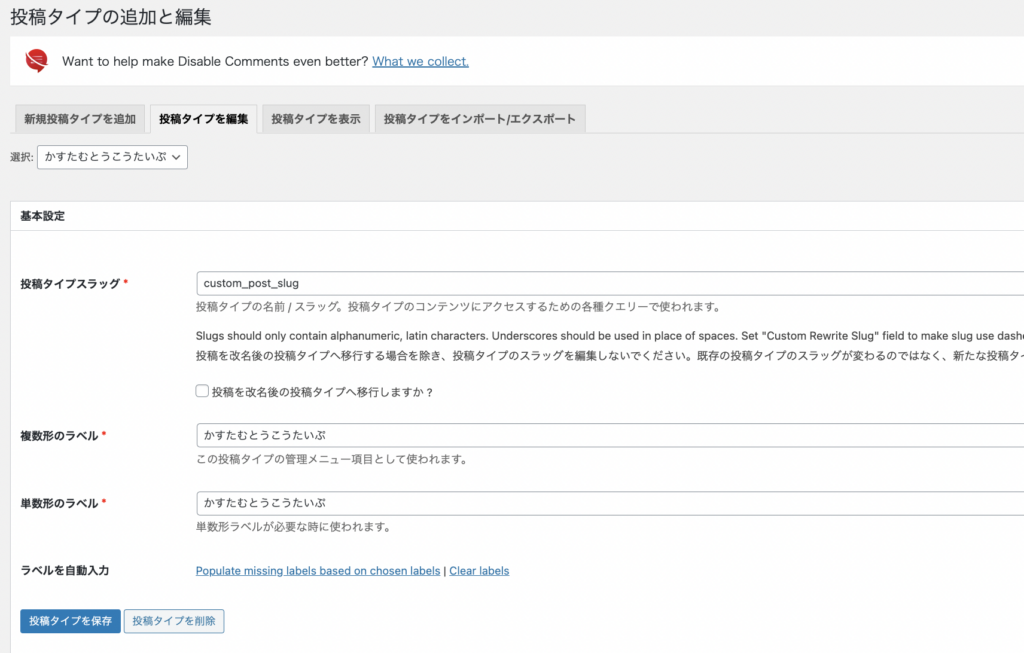Enable the 投稿を改名後の投稿タイプへ移行しますか checkbox
This screenshot has width=1024, height=653.
[x=202, y=392]
